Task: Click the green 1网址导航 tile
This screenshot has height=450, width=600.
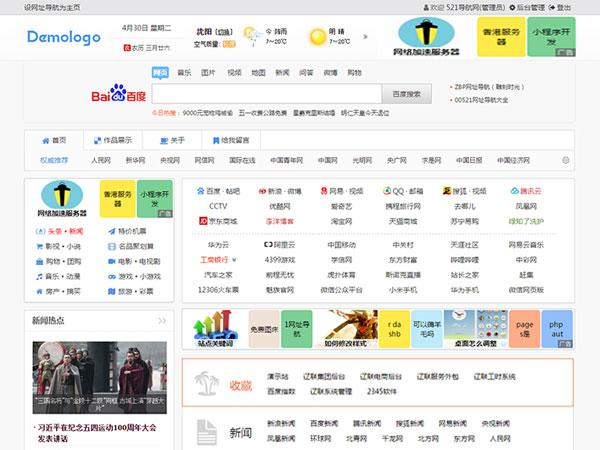Action: tap(297, 329)
